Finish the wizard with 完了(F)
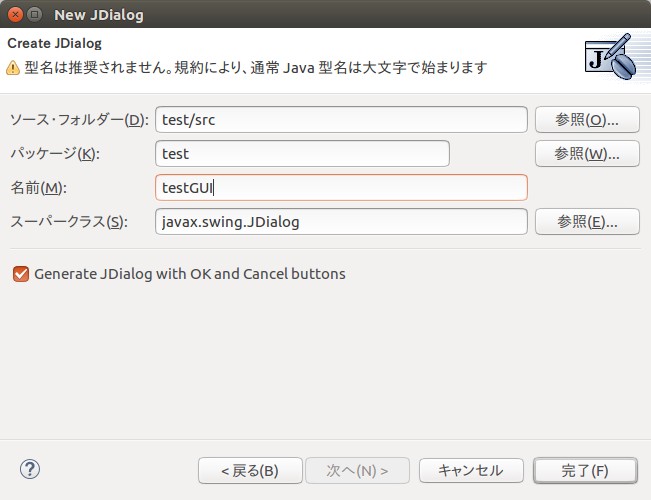This screenshot has height=500, width=651. tap(585, 471)
